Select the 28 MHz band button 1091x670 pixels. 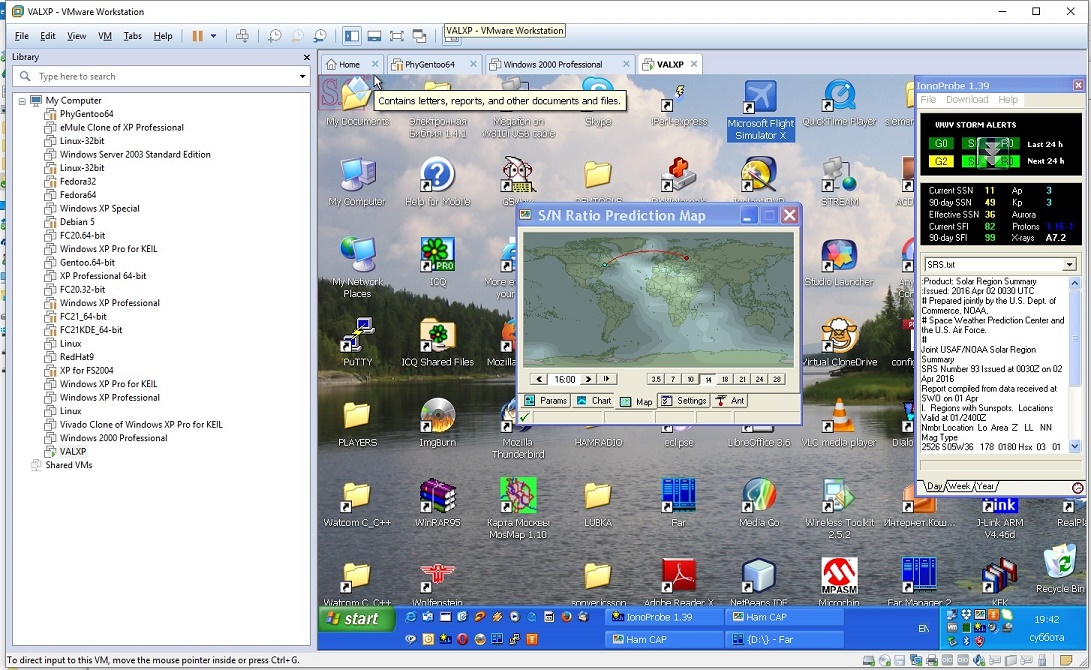tap(777, 379)
